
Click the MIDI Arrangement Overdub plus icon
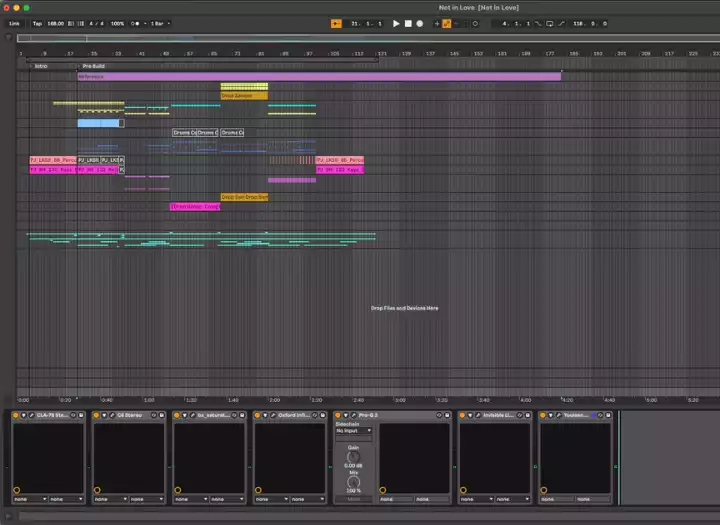(x=437, y=23)
